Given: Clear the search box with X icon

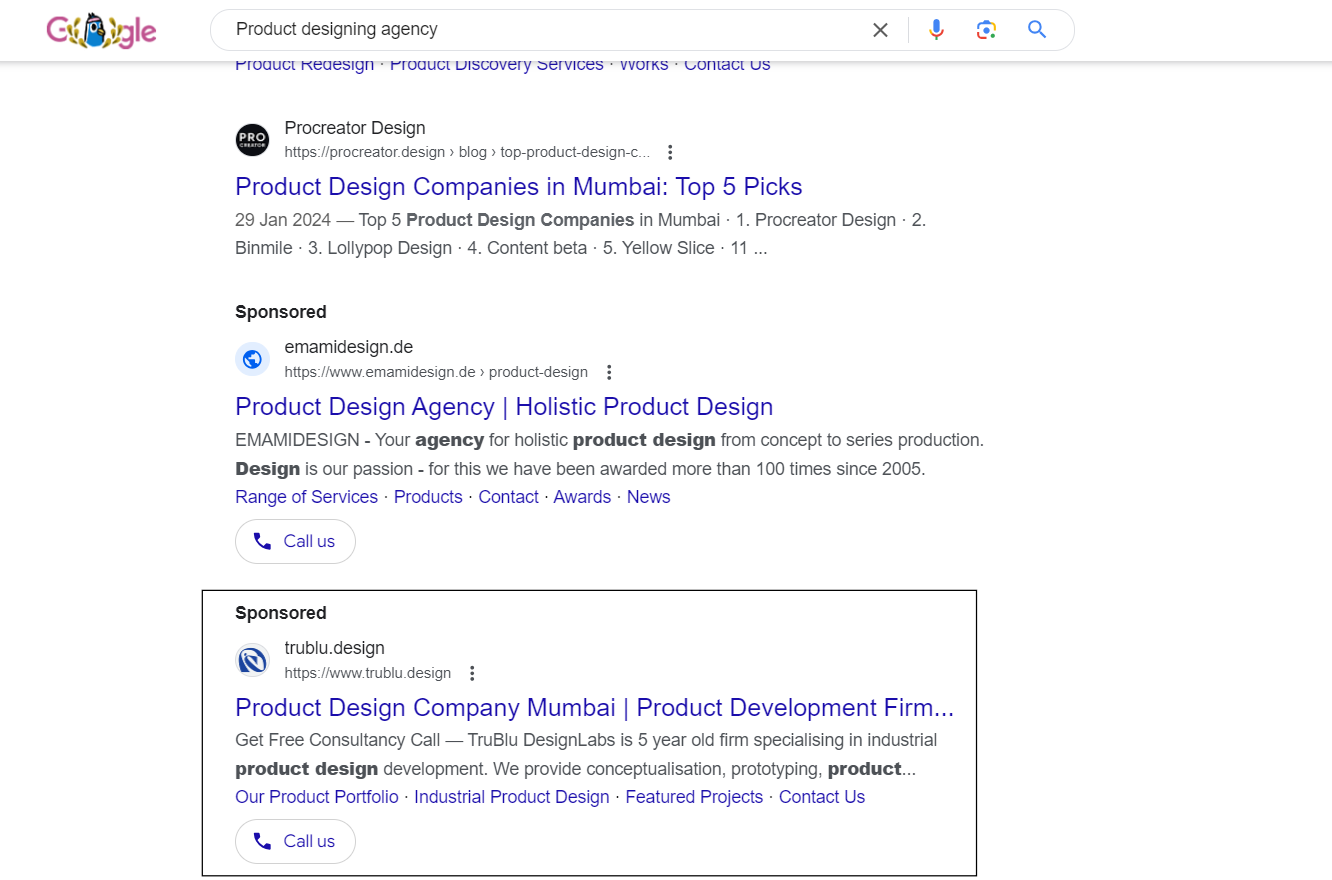Looking at the screenshot, I should point(880,30).
